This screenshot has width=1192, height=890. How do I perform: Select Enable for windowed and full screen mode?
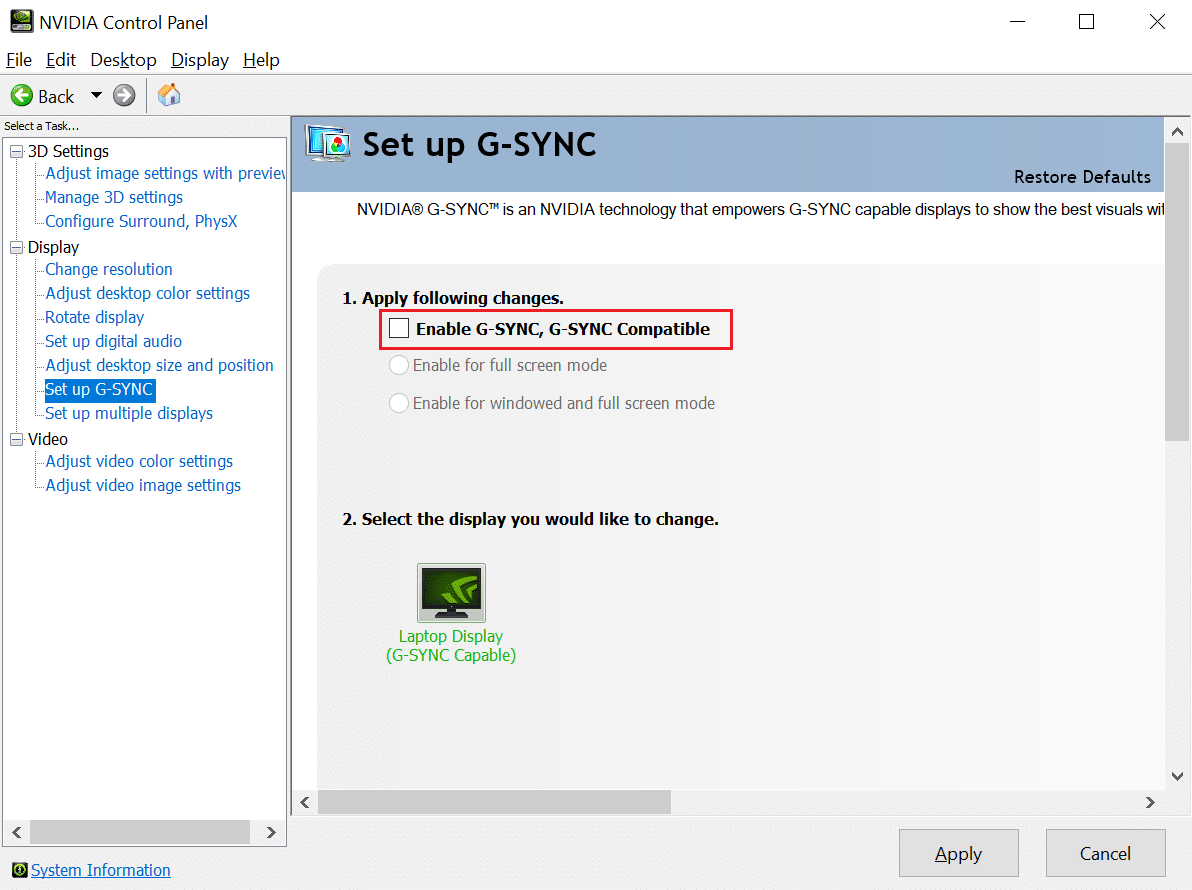pyautogui.click(x=399, y=403)
